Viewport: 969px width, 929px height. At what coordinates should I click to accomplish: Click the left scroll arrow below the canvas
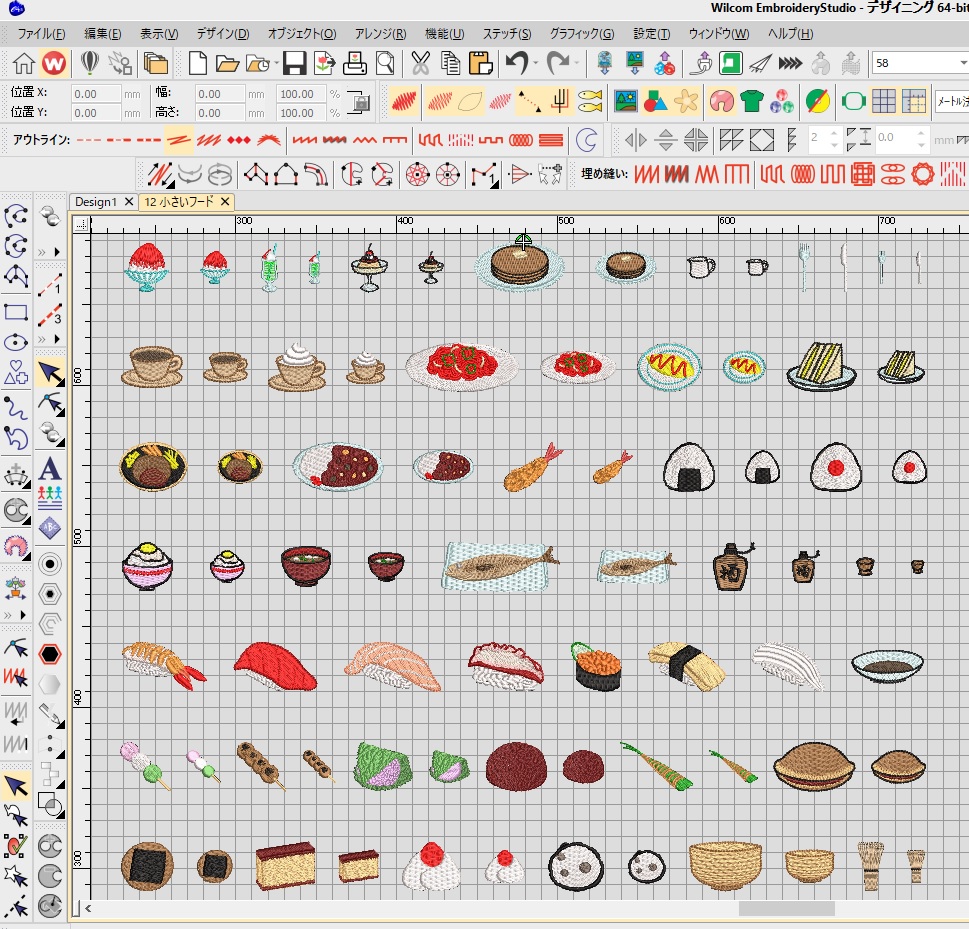(x=88, y=908)
